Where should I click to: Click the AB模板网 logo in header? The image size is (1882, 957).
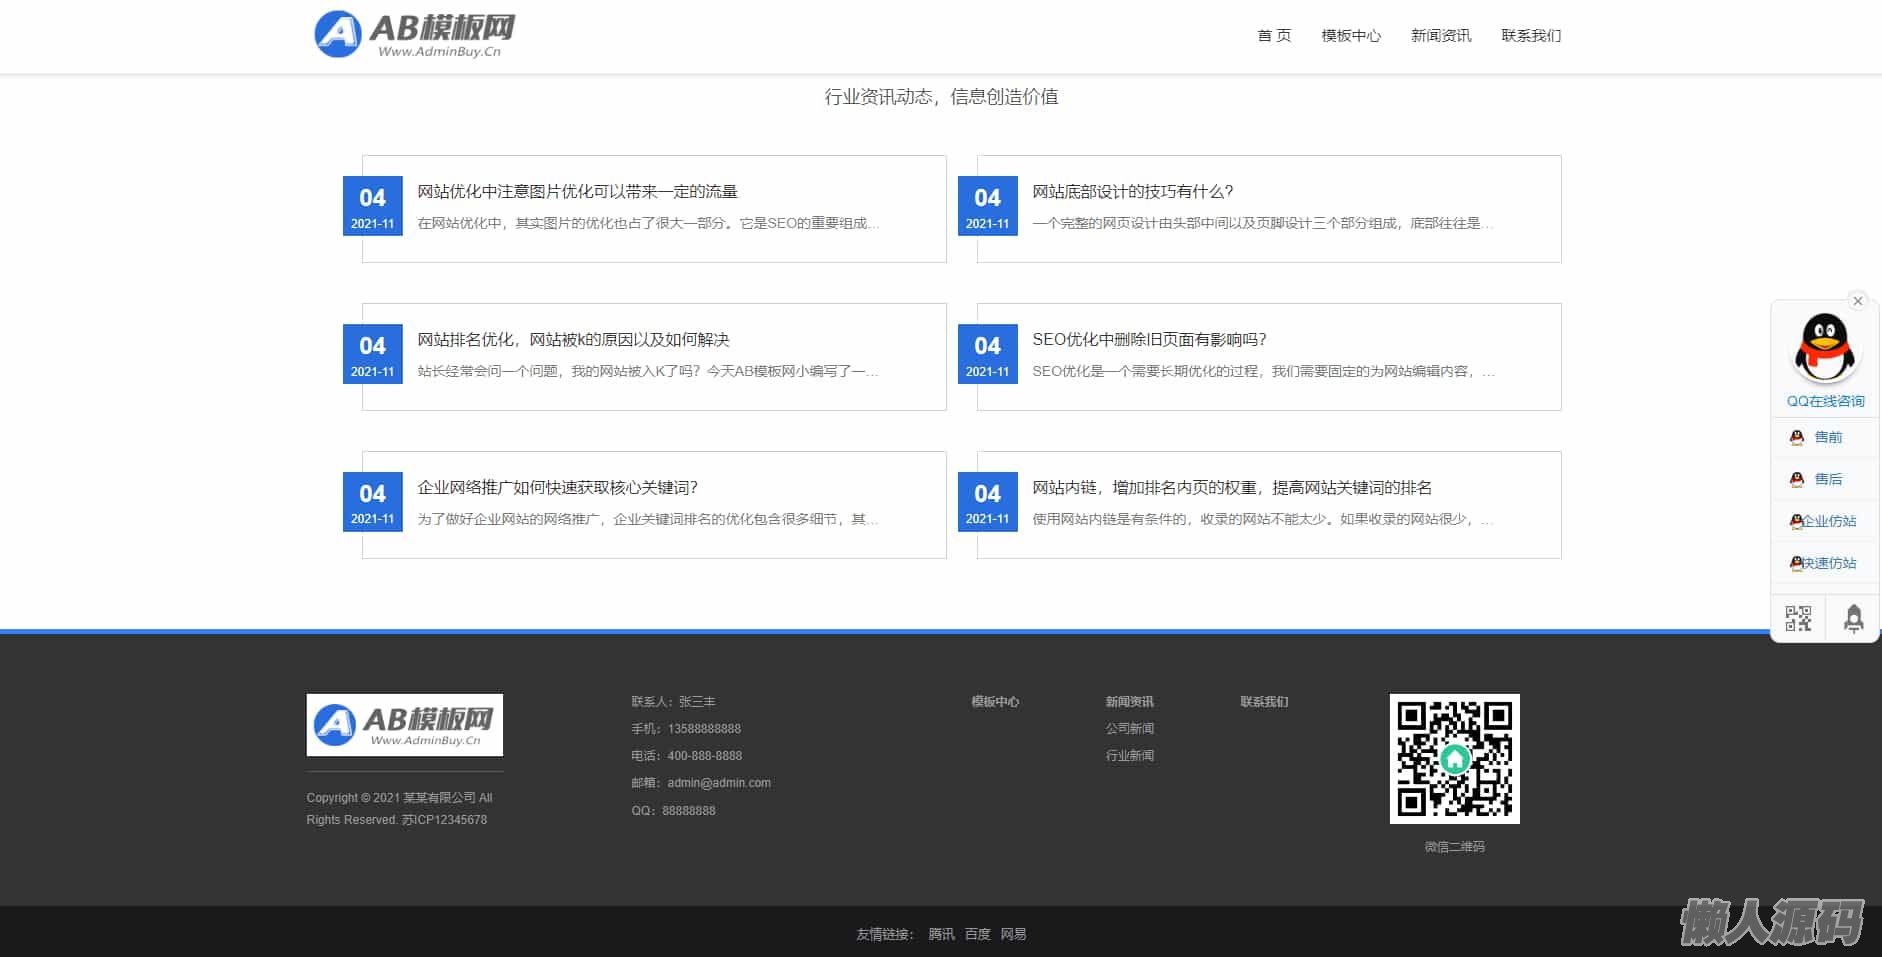pos(415,35)
